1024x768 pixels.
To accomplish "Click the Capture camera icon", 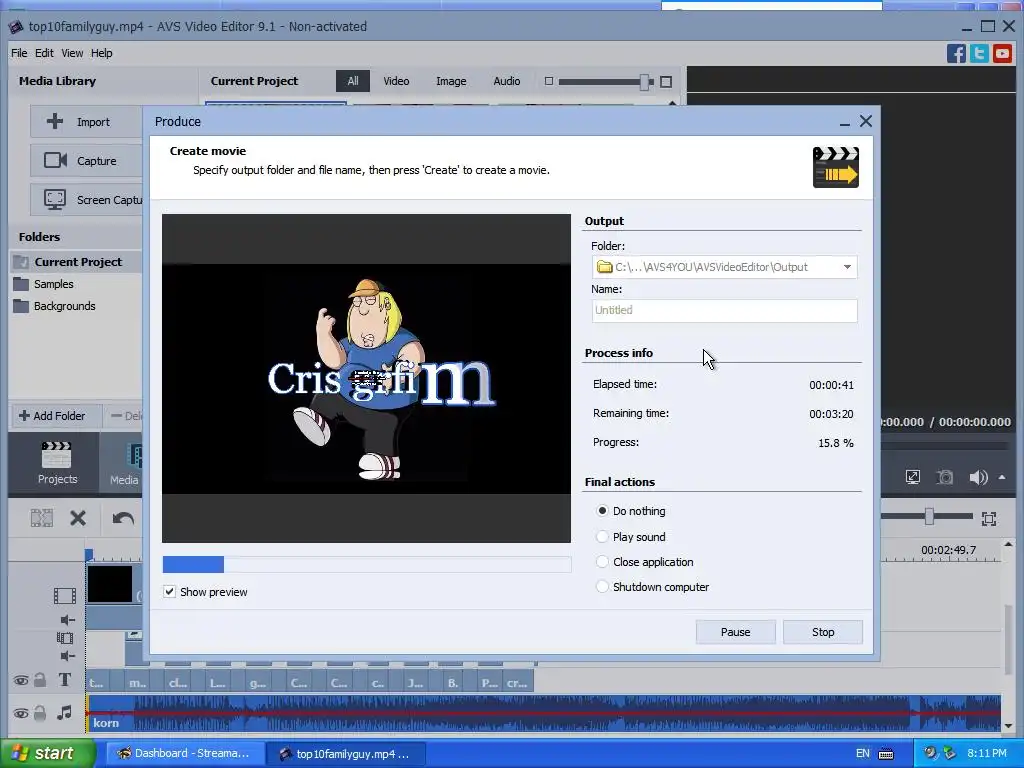I will pos(55,160).
